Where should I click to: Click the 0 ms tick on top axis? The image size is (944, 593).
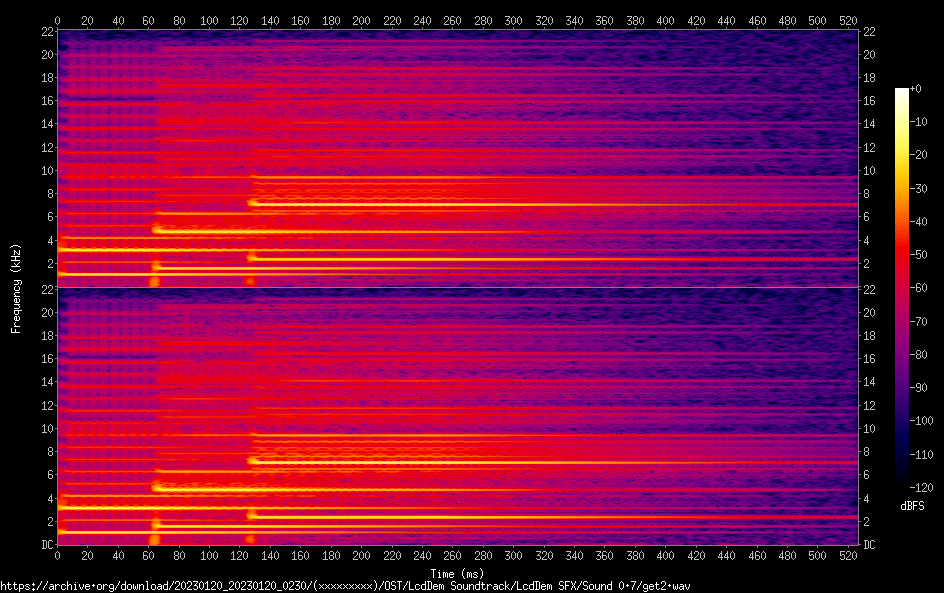coord(58,20)
